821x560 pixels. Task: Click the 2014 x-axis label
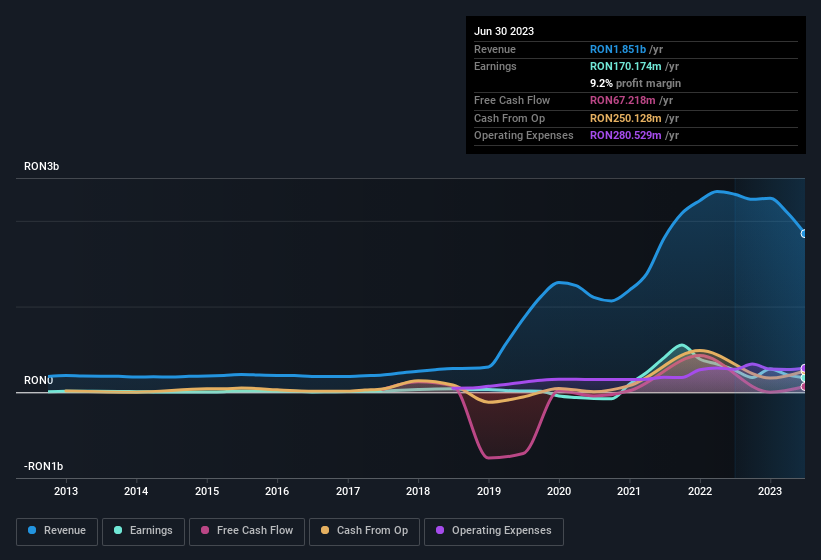(136, 491)
